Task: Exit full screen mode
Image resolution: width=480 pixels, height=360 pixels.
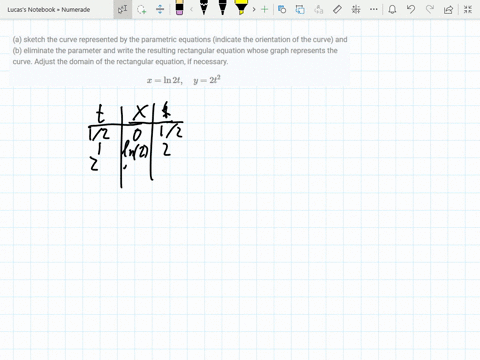Action: point(468,9)
